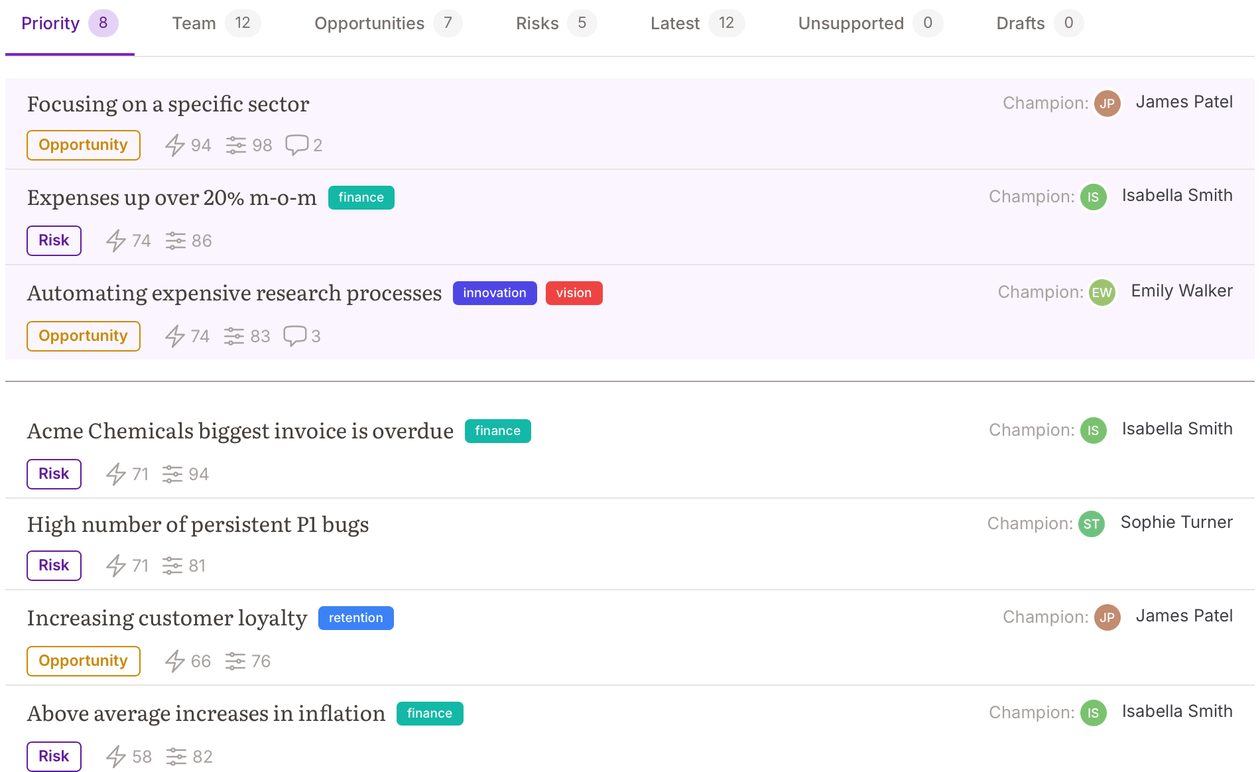Open comments icon on Automating expensive research processes
This screenshot has height=772, width=1260.
point(294,336)
